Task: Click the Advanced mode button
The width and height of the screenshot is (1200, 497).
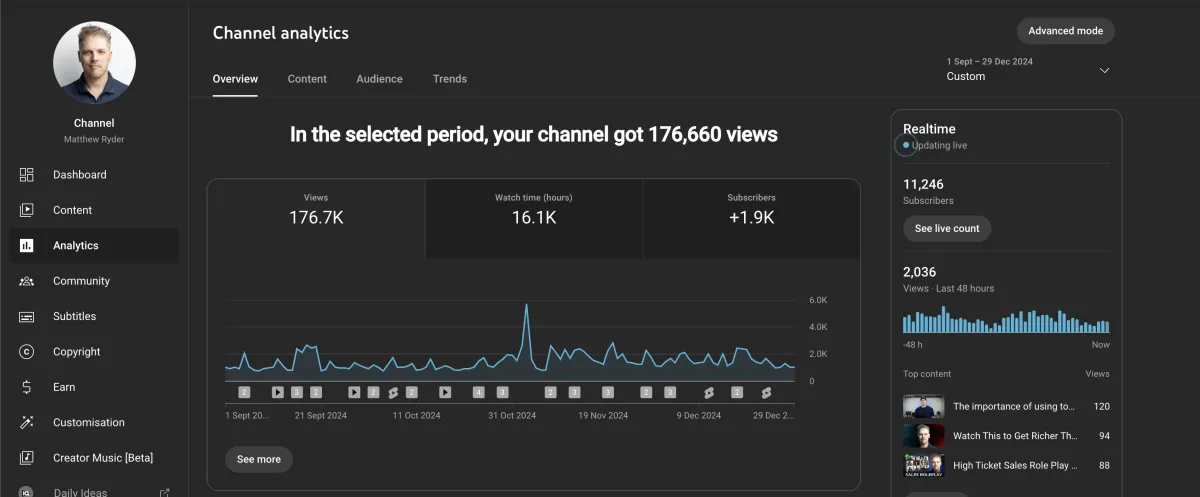Action: point(1065,31)
